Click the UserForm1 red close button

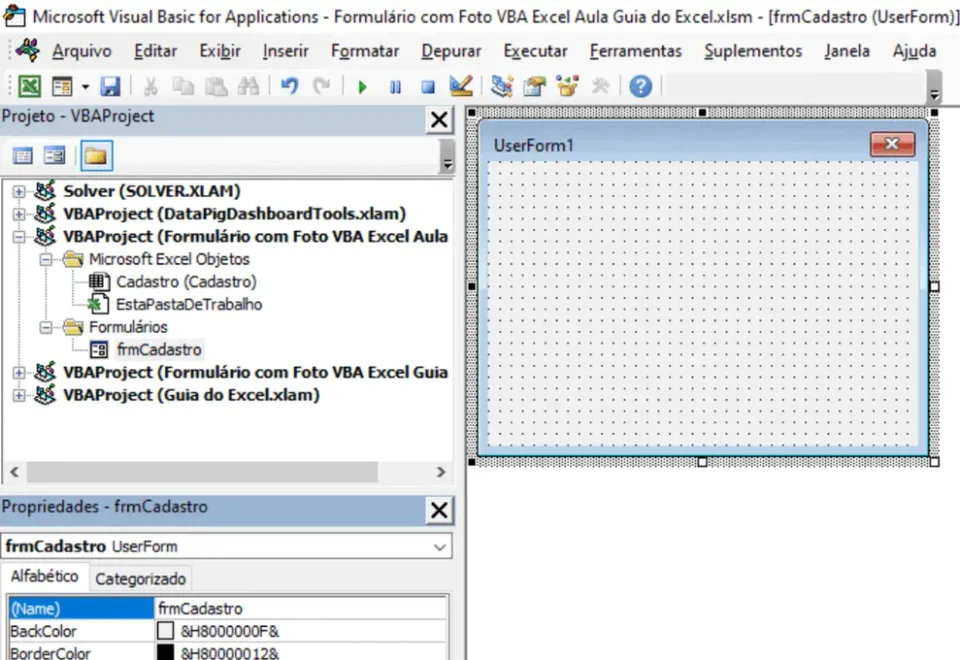pos(892,144)
